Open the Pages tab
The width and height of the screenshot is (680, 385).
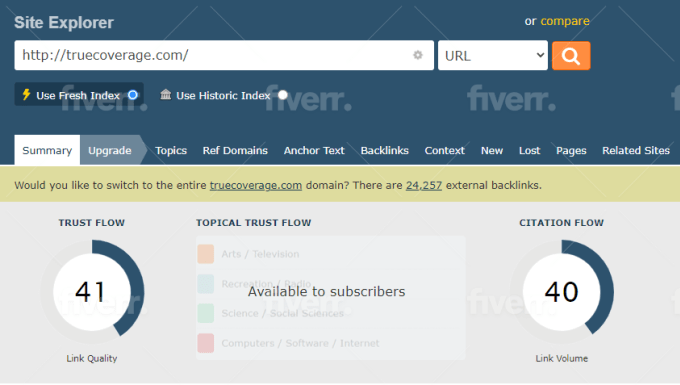tap(571, 150)
